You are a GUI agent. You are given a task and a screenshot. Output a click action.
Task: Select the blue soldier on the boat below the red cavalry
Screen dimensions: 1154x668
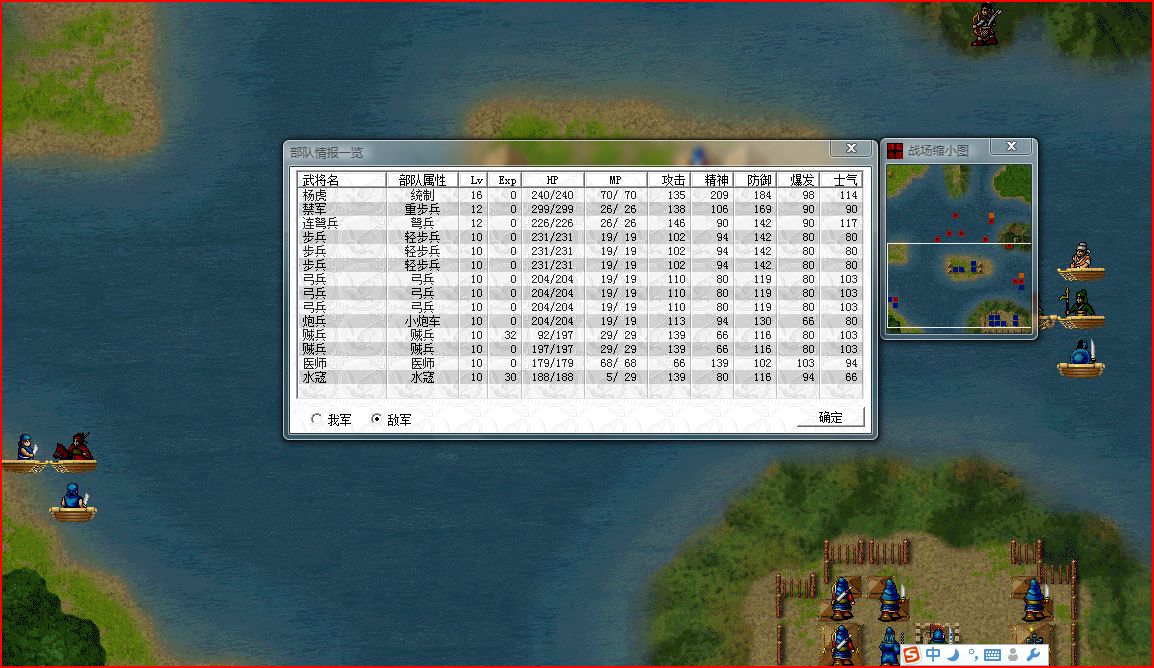[73, 502]
